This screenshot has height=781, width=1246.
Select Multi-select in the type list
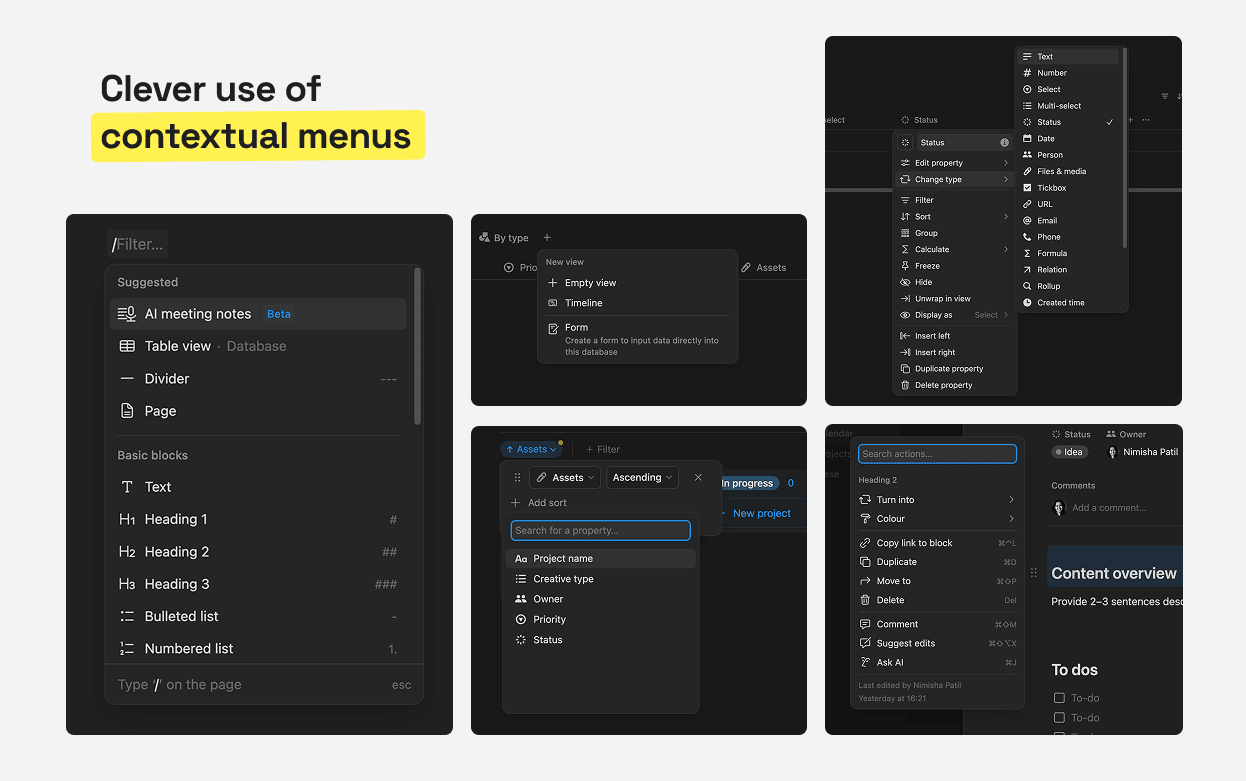[1067, 106]
